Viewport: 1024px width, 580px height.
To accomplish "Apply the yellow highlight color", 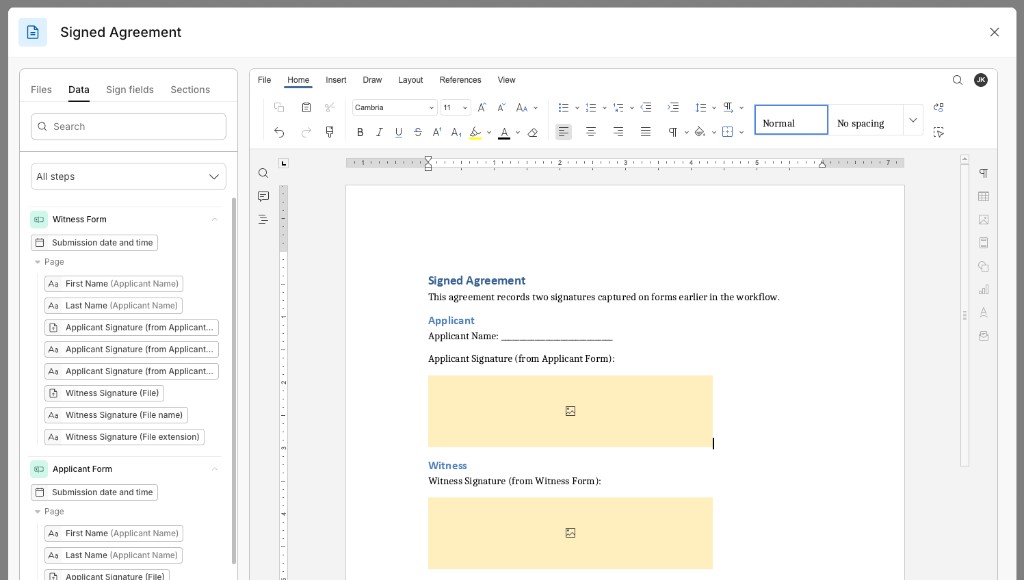I will point(475,133).
